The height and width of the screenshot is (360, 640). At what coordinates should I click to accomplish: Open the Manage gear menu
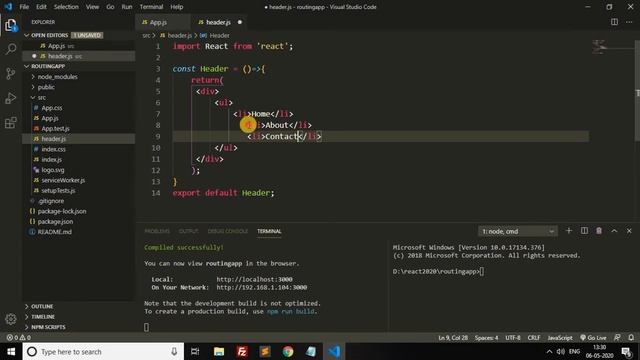coord(11,319)
